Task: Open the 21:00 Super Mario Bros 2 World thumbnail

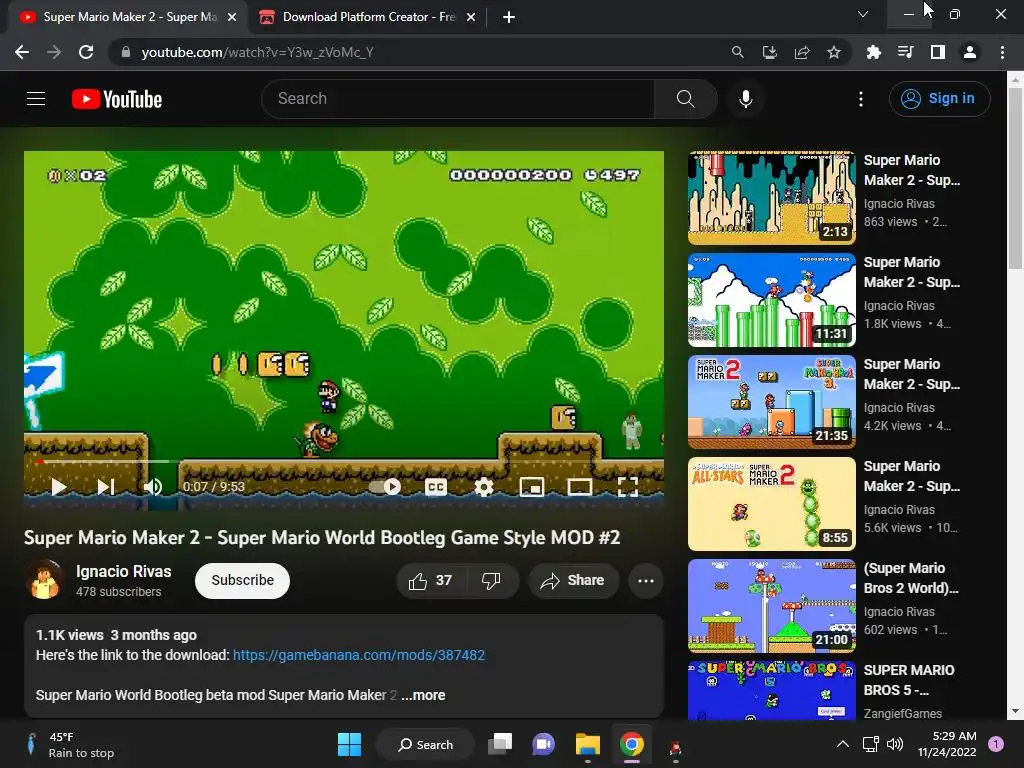Action: (771, 605)
